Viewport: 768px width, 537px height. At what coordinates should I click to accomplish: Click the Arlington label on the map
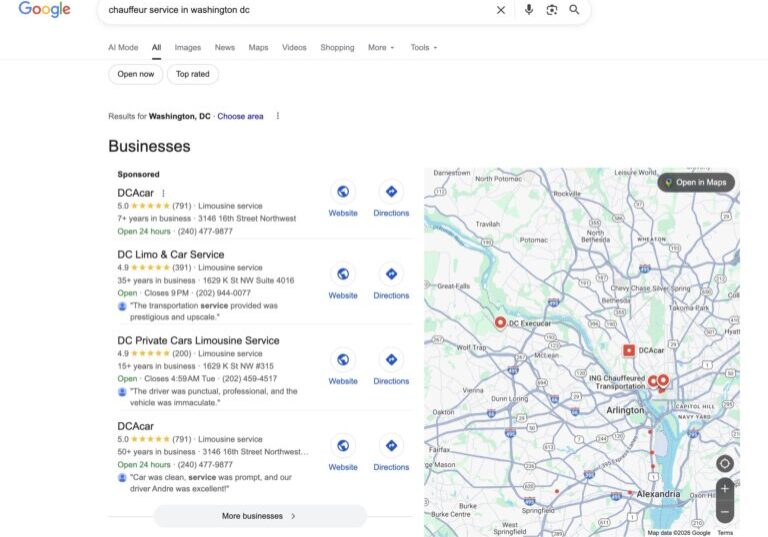(x=625, y=410)
